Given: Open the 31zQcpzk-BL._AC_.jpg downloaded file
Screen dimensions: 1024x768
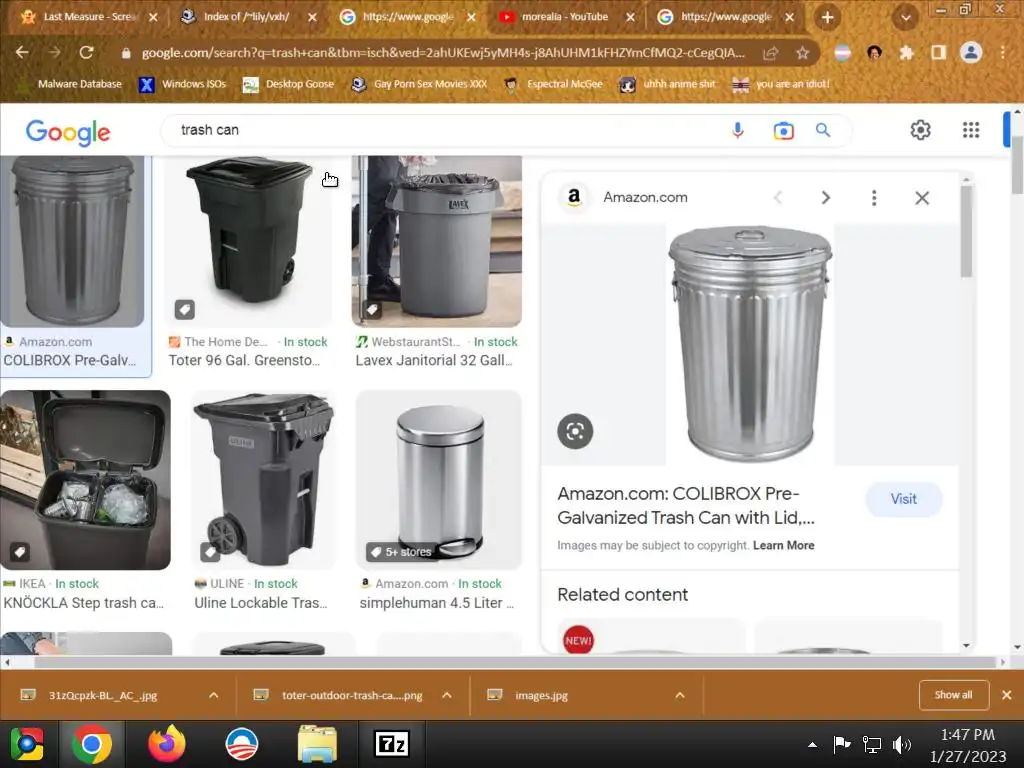Looking at the screenshot, I should click(103, 696).
